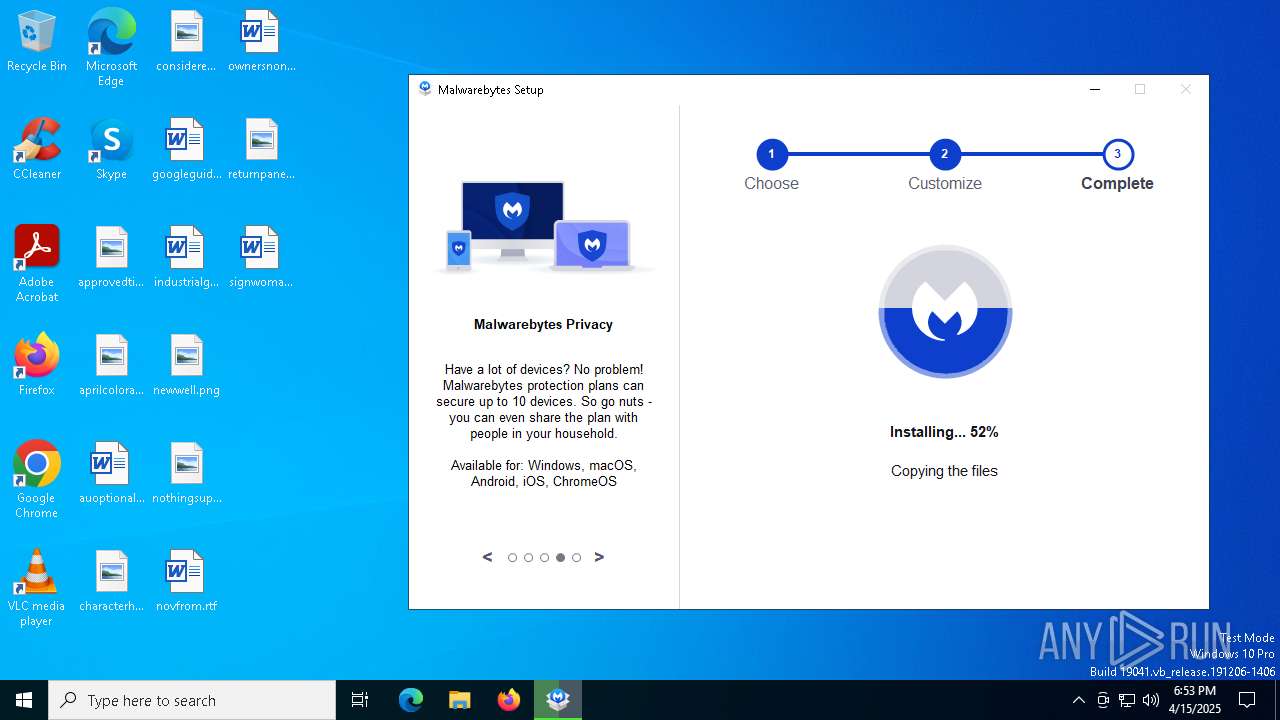Open the Recycle Bin desktop icon
This screenshot has height=720, width=1280.
(37, 41)
